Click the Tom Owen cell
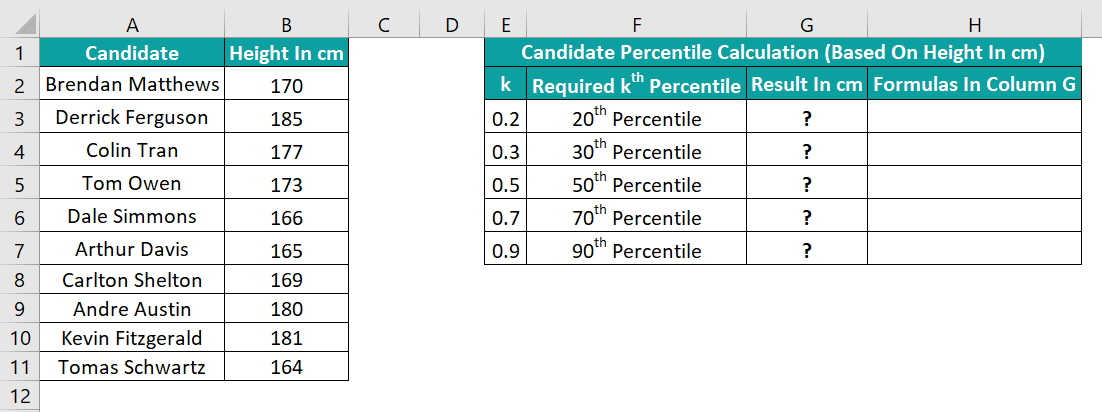 [132, 184]
